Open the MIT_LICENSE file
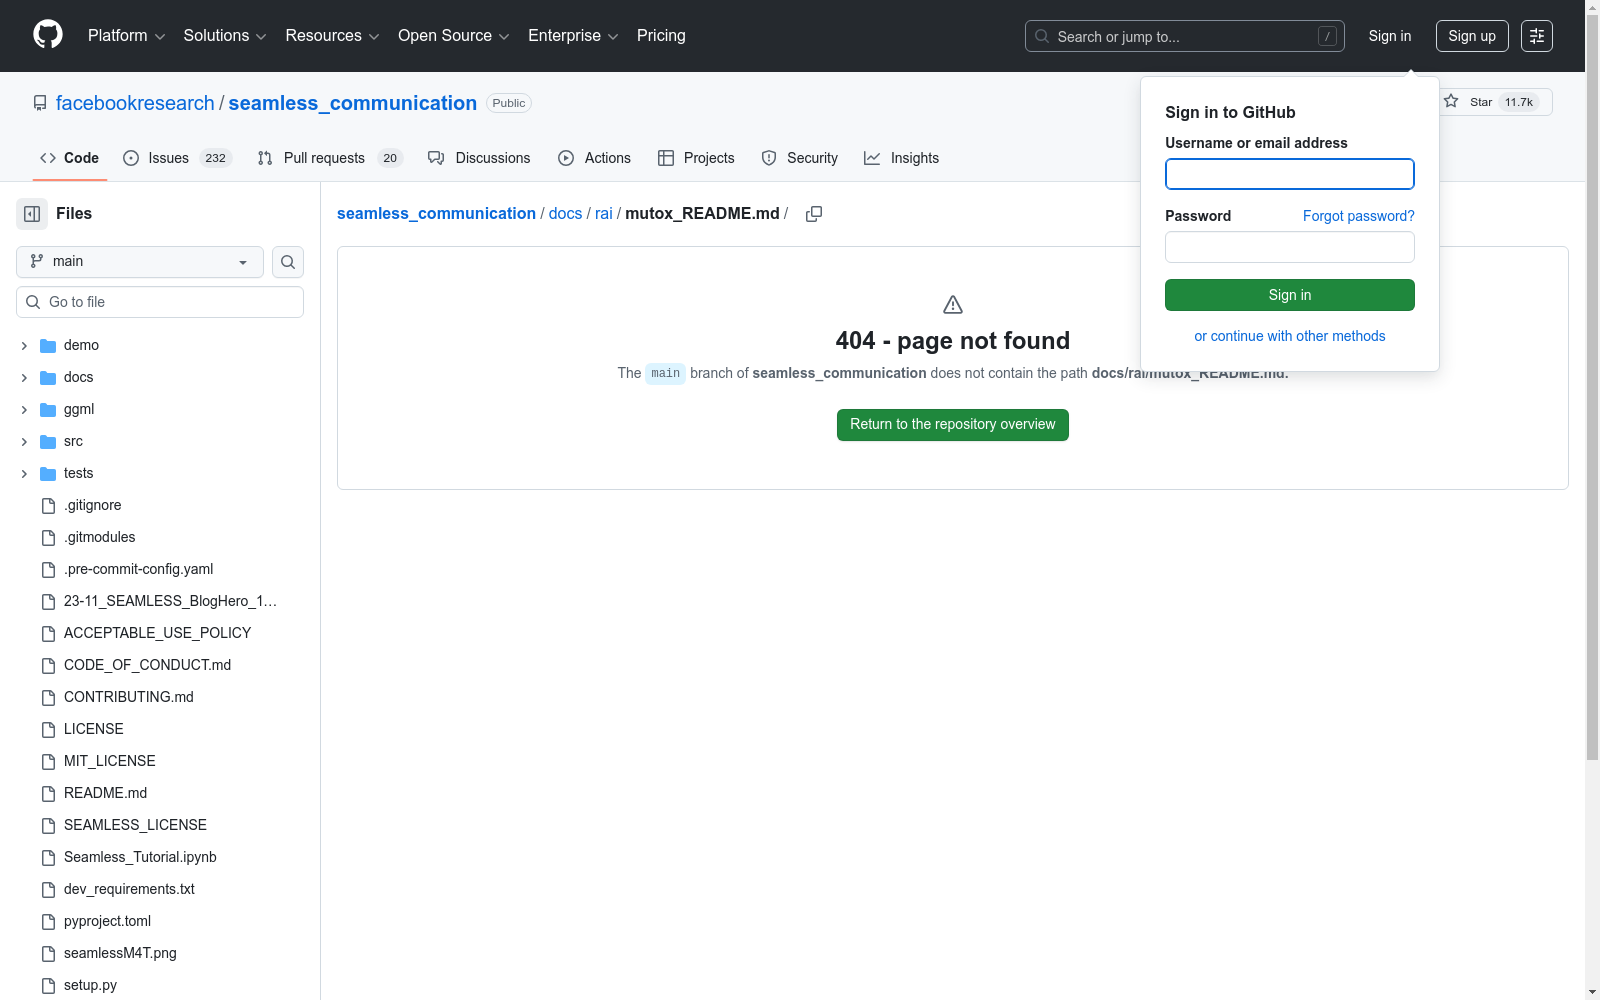Viewport: 1600px width, 1000px height. [109, 762]
